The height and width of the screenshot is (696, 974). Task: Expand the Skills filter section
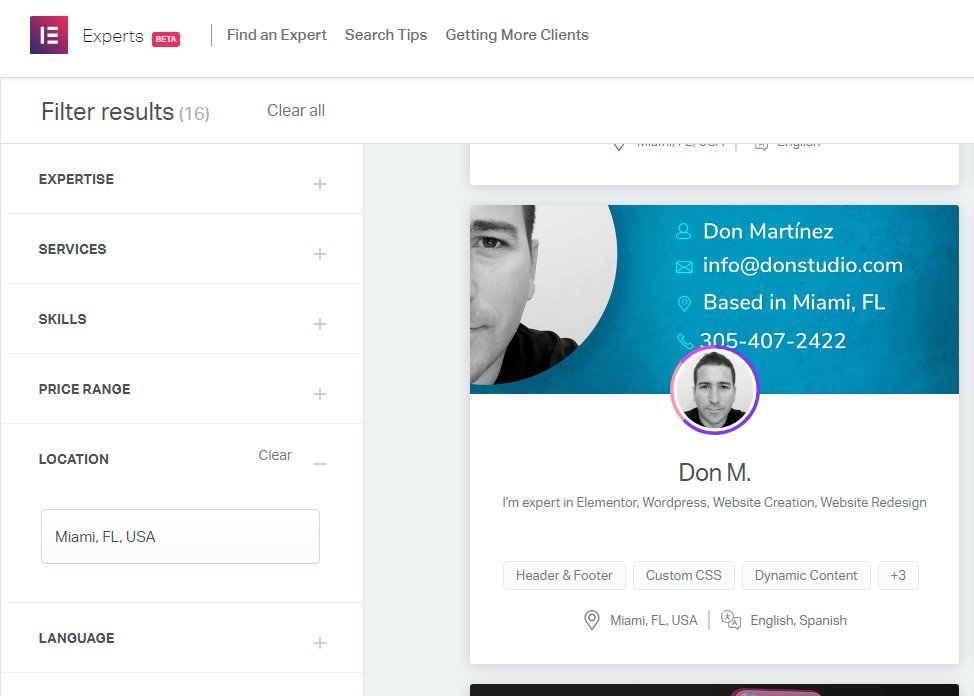[x=320, y=324]
